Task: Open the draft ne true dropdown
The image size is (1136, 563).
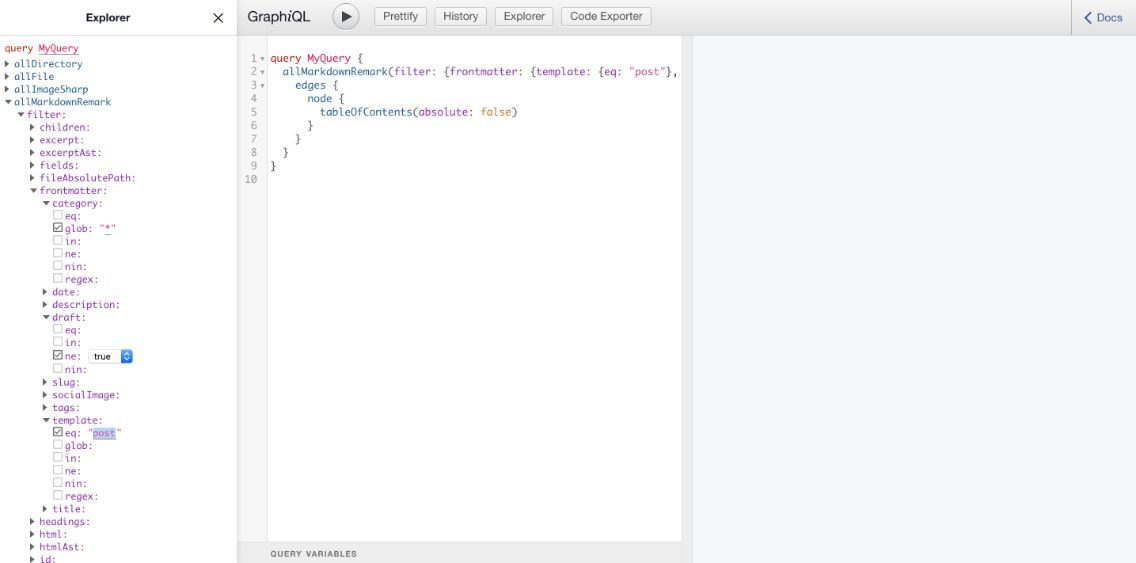Action: click(x=110, y=356)
